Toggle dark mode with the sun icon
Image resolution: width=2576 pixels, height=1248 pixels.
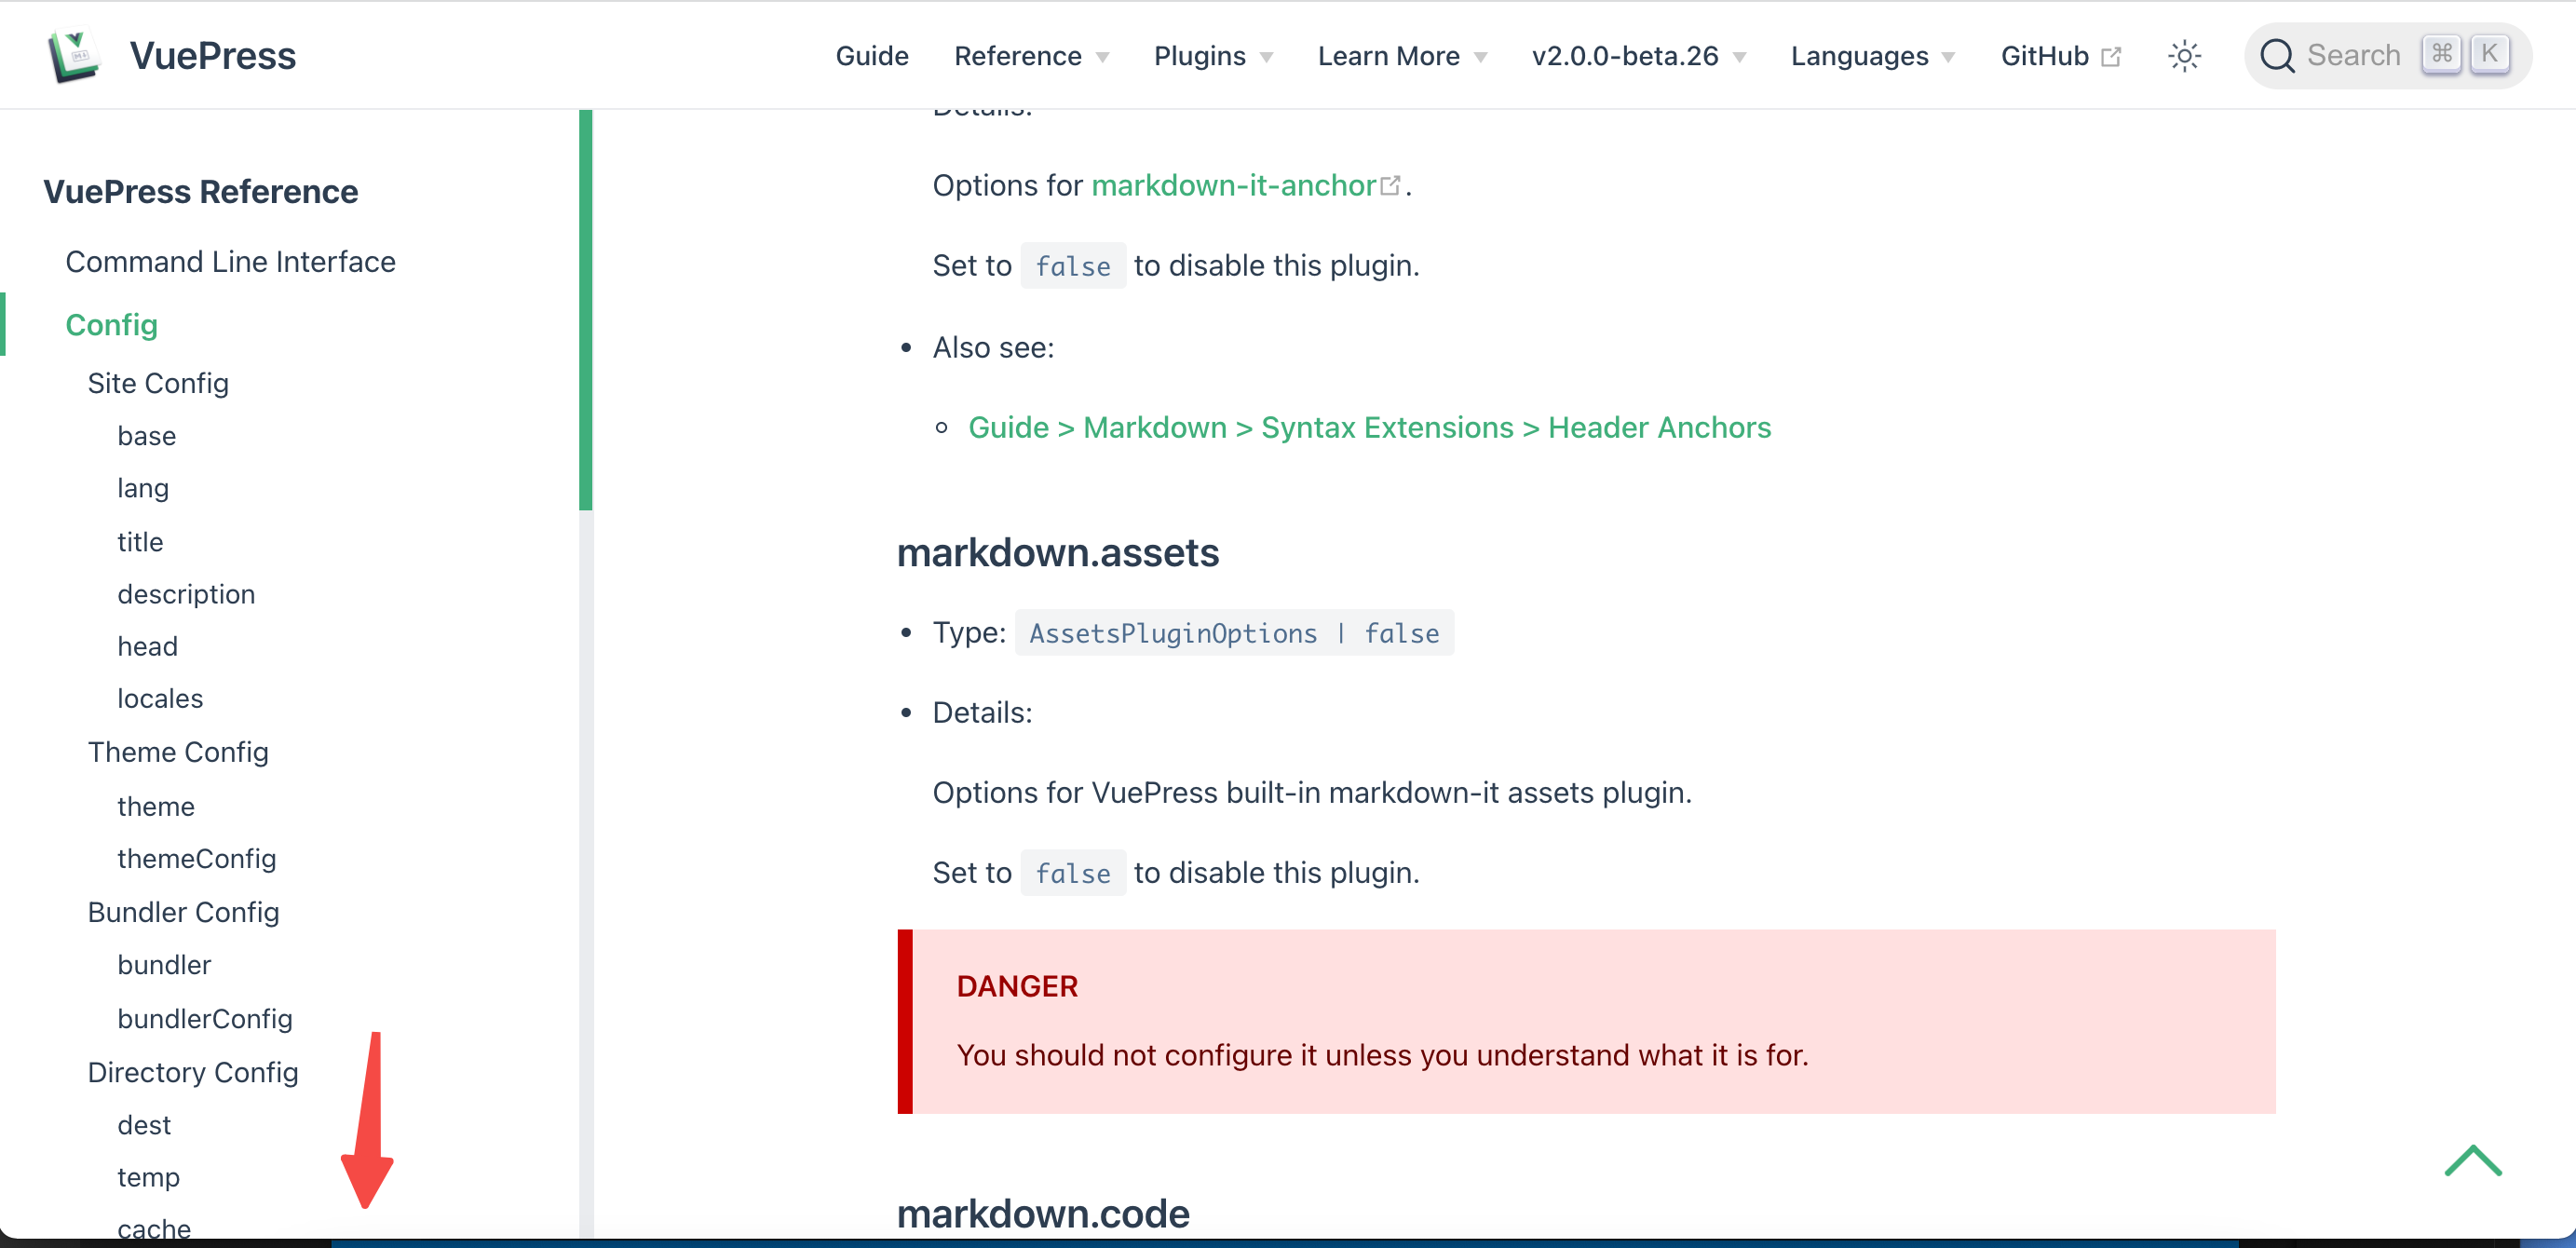(2185, 56)
